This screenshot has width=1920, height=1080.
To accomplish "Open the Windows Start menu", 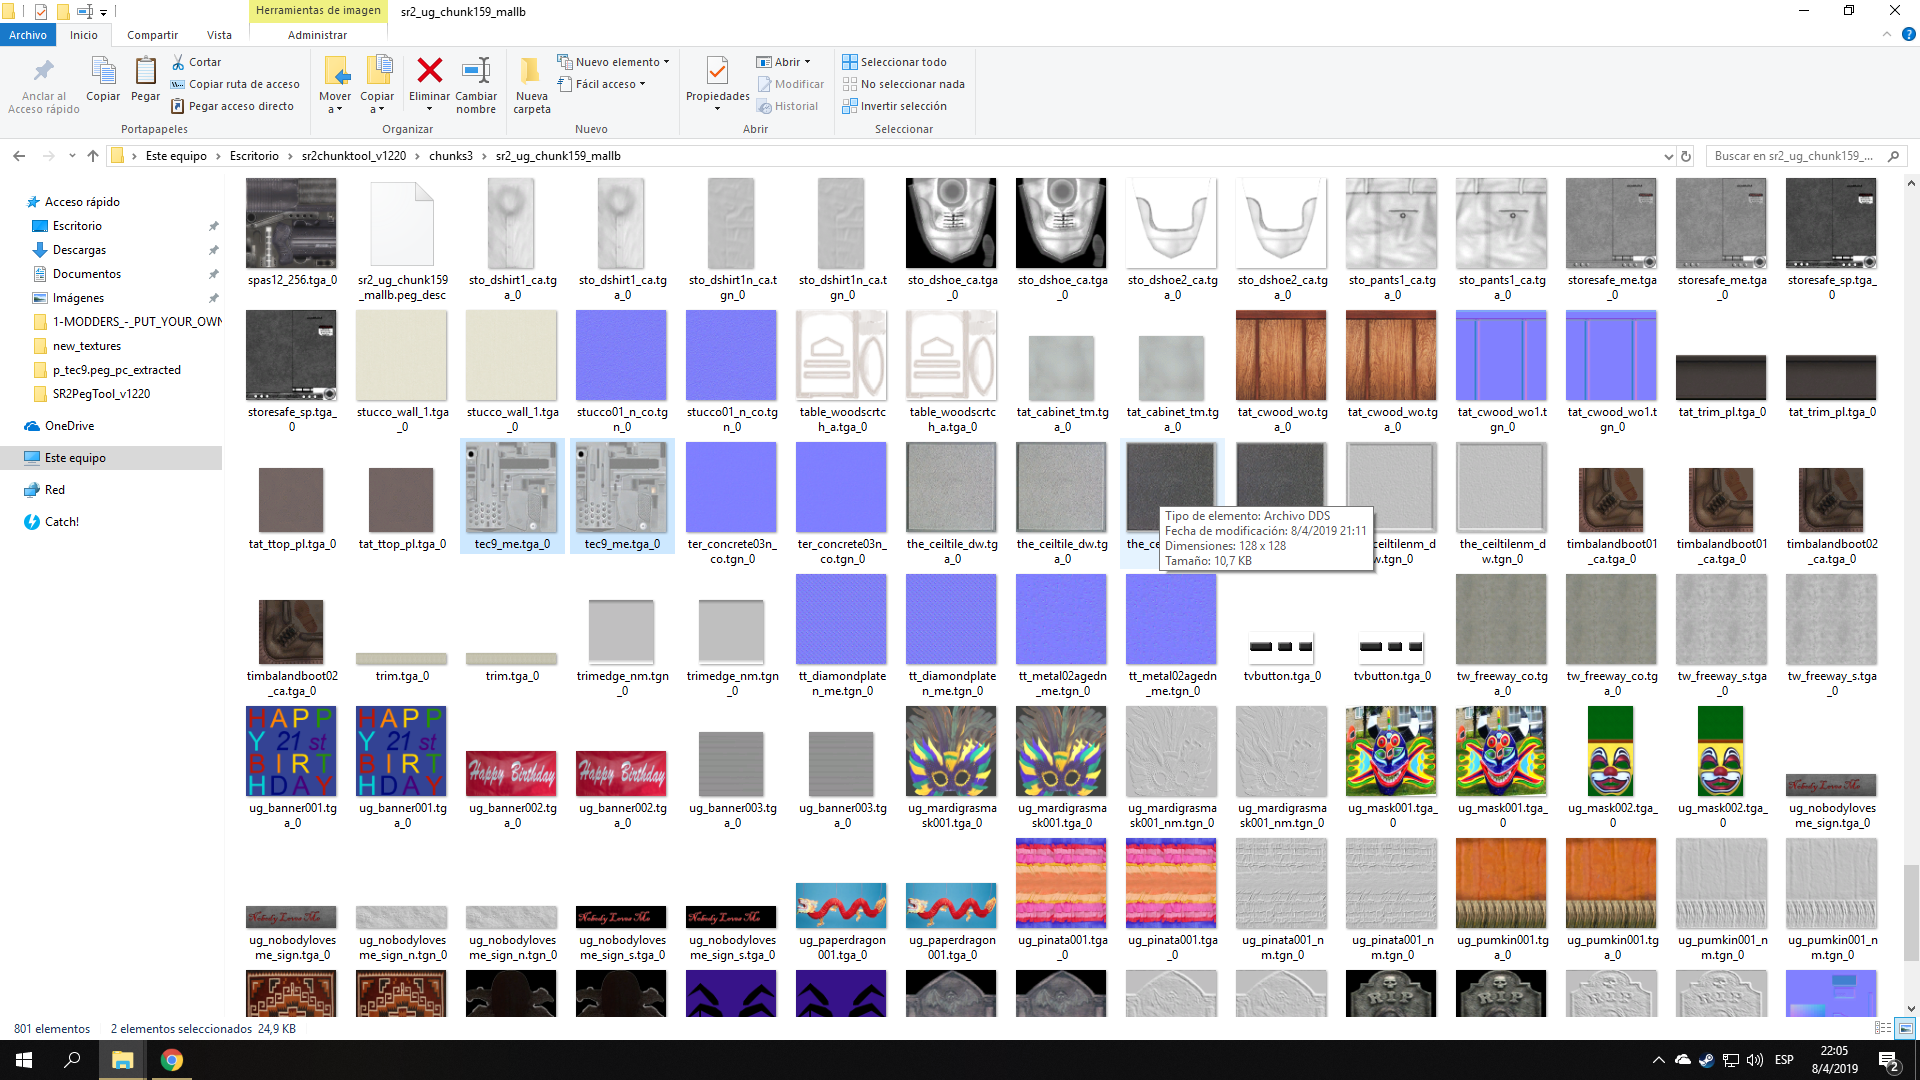I will pos(24,1060).
